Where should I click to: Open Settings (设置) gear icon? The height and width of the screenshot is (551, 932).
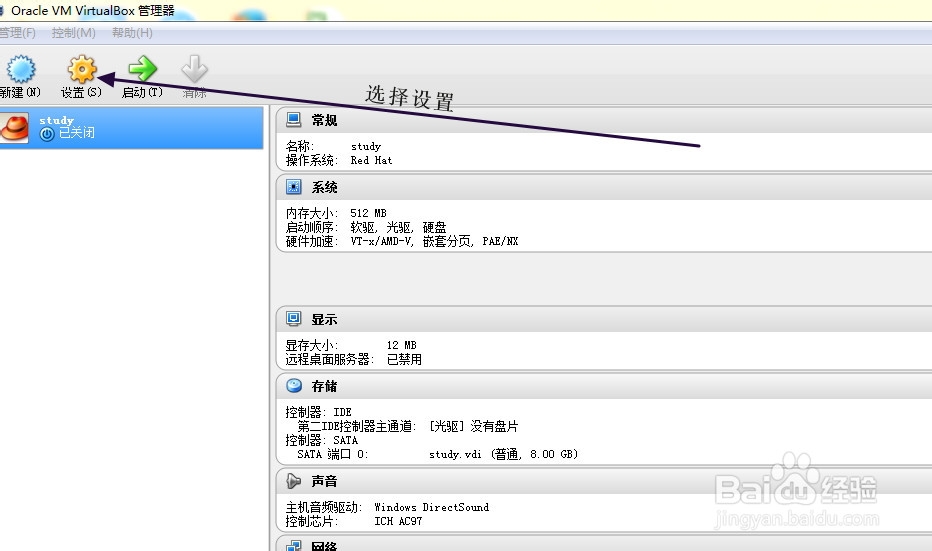pyautogui.click(x=81, y=69)
